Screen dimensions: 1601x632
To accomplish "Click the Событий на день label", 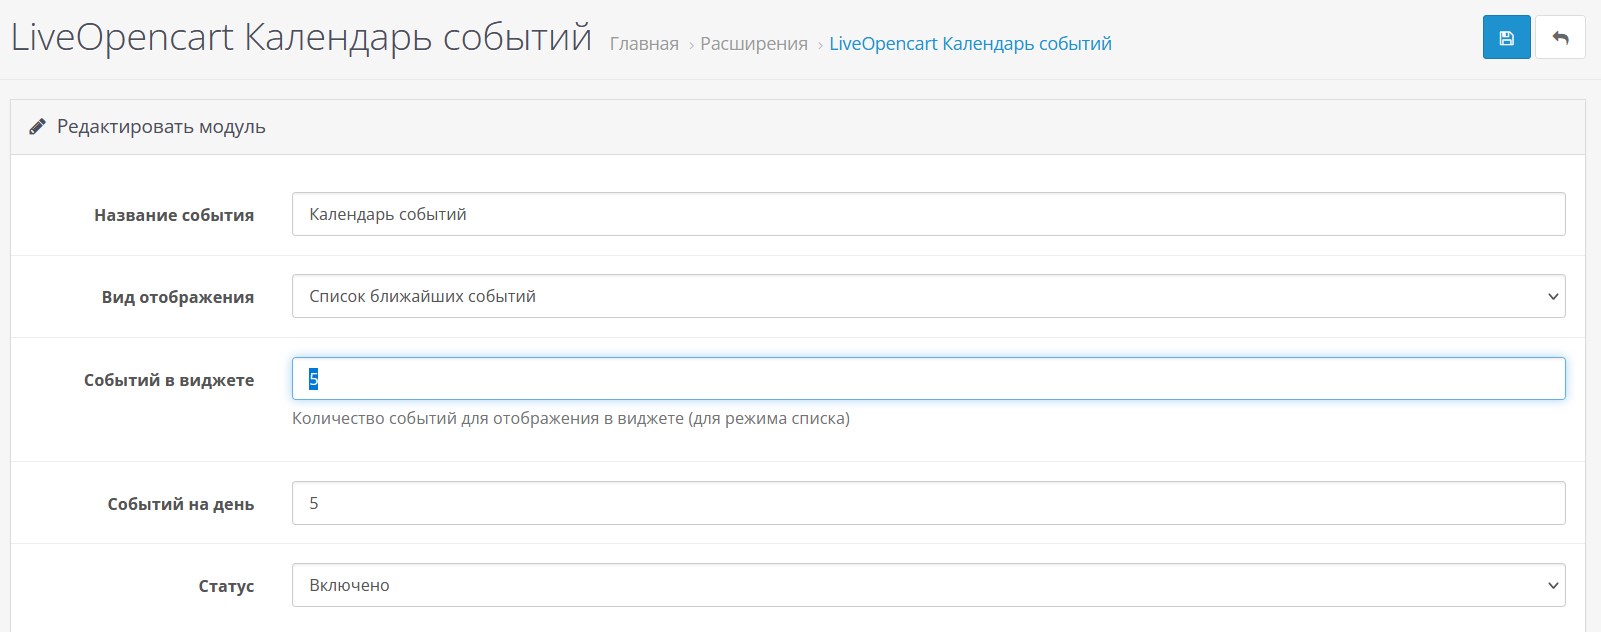I will pos(180,504).
